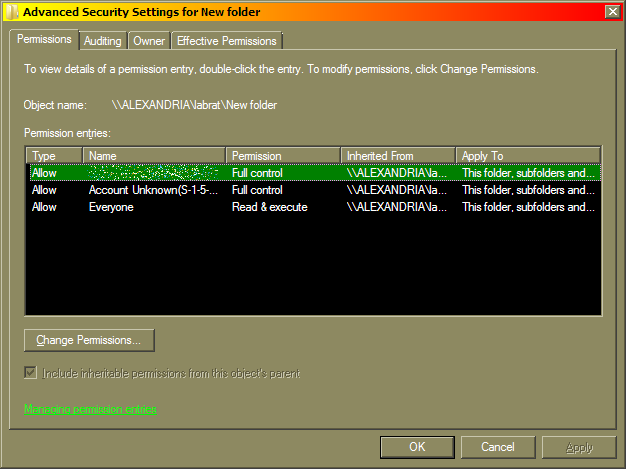Select the highlighted first Full control entry
The width and height of the screenshot is (626, 469).
pyautogui.click(x=313, y=173)
